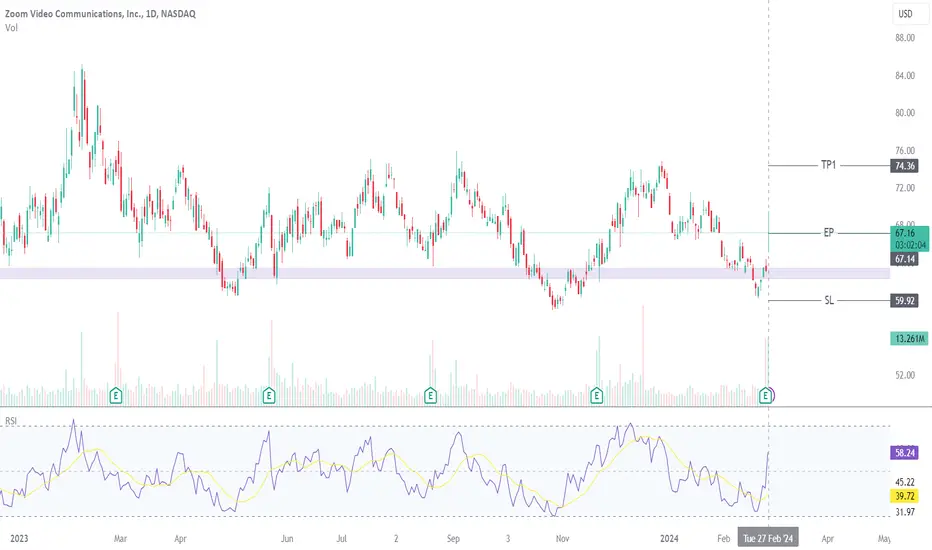
Task: Click the 80.00 price scale label
Action: tap(905, 113)
